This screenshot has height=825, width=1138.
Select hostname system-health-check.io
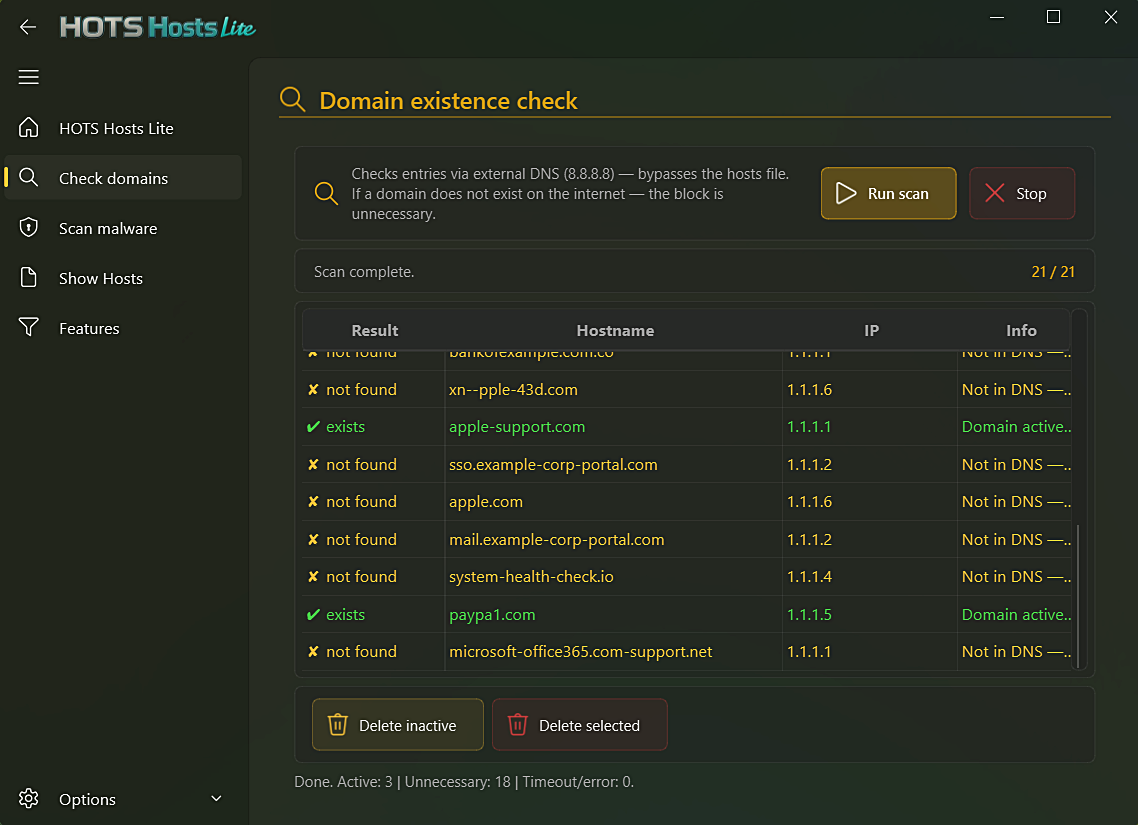pos(531,577)
